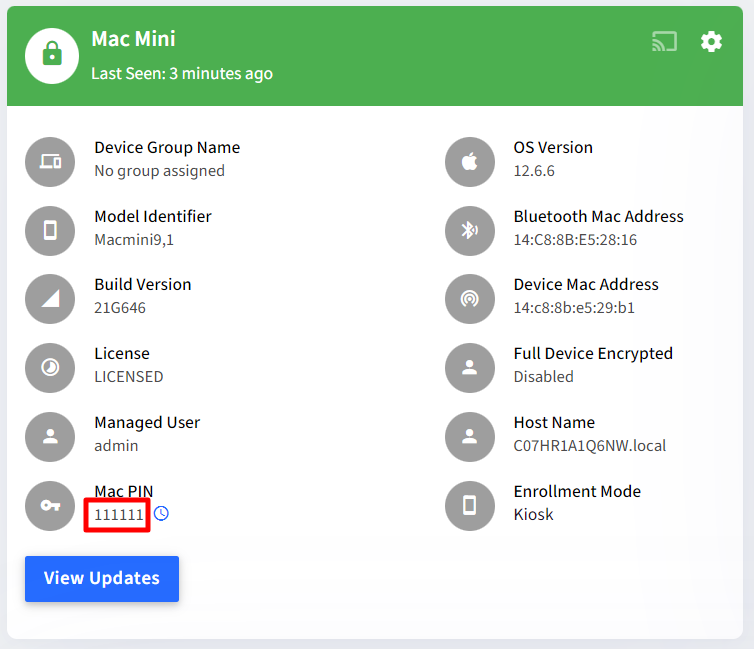Click the Host Name person icon
Viewport: 754px width, 649px height.
(470, 437)
